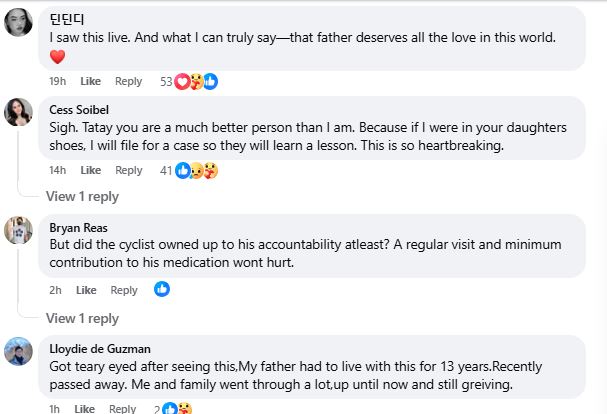Reply to 딘딘디's comment

[x=128, y=81]
